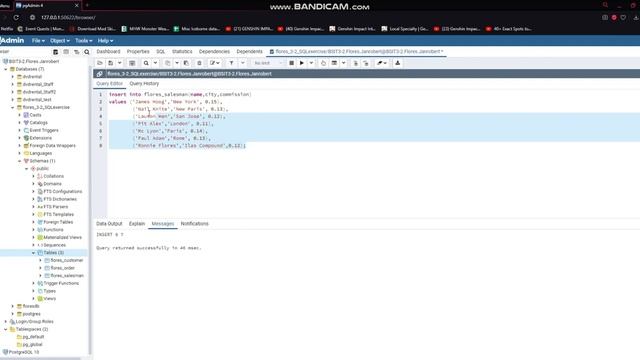Click the Commit icon in query toolbar
Viewport: 640px width, 360px height.
[x=356, y=63]
